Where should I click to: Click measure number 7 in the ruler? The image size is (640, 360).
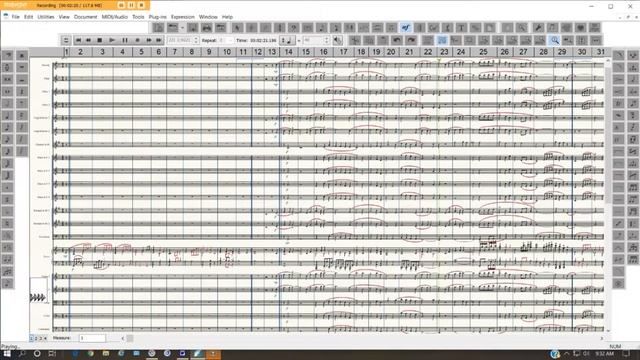175,52
